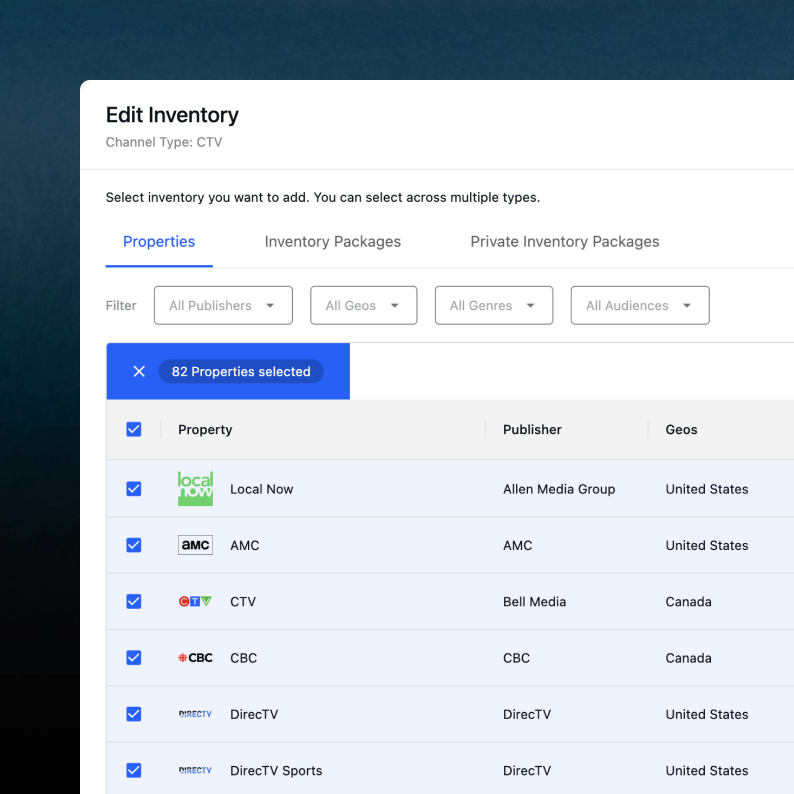Image resolution: width=794 pixels, height=794 pixels.
Task: Select the CBC property name
Action: tap(244, 658)
